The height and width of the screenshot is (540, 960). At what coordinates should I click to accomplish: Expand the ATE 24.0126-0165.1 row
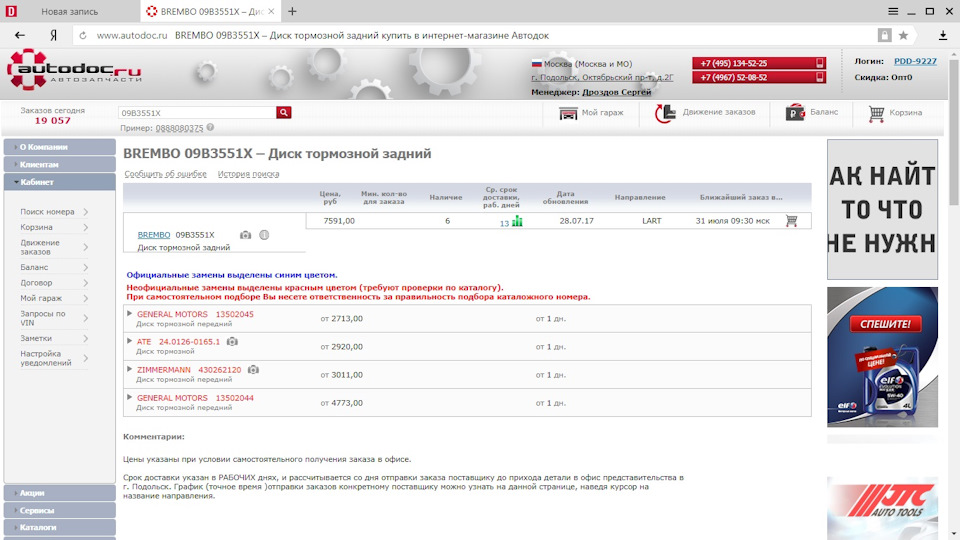pos(130,341)
